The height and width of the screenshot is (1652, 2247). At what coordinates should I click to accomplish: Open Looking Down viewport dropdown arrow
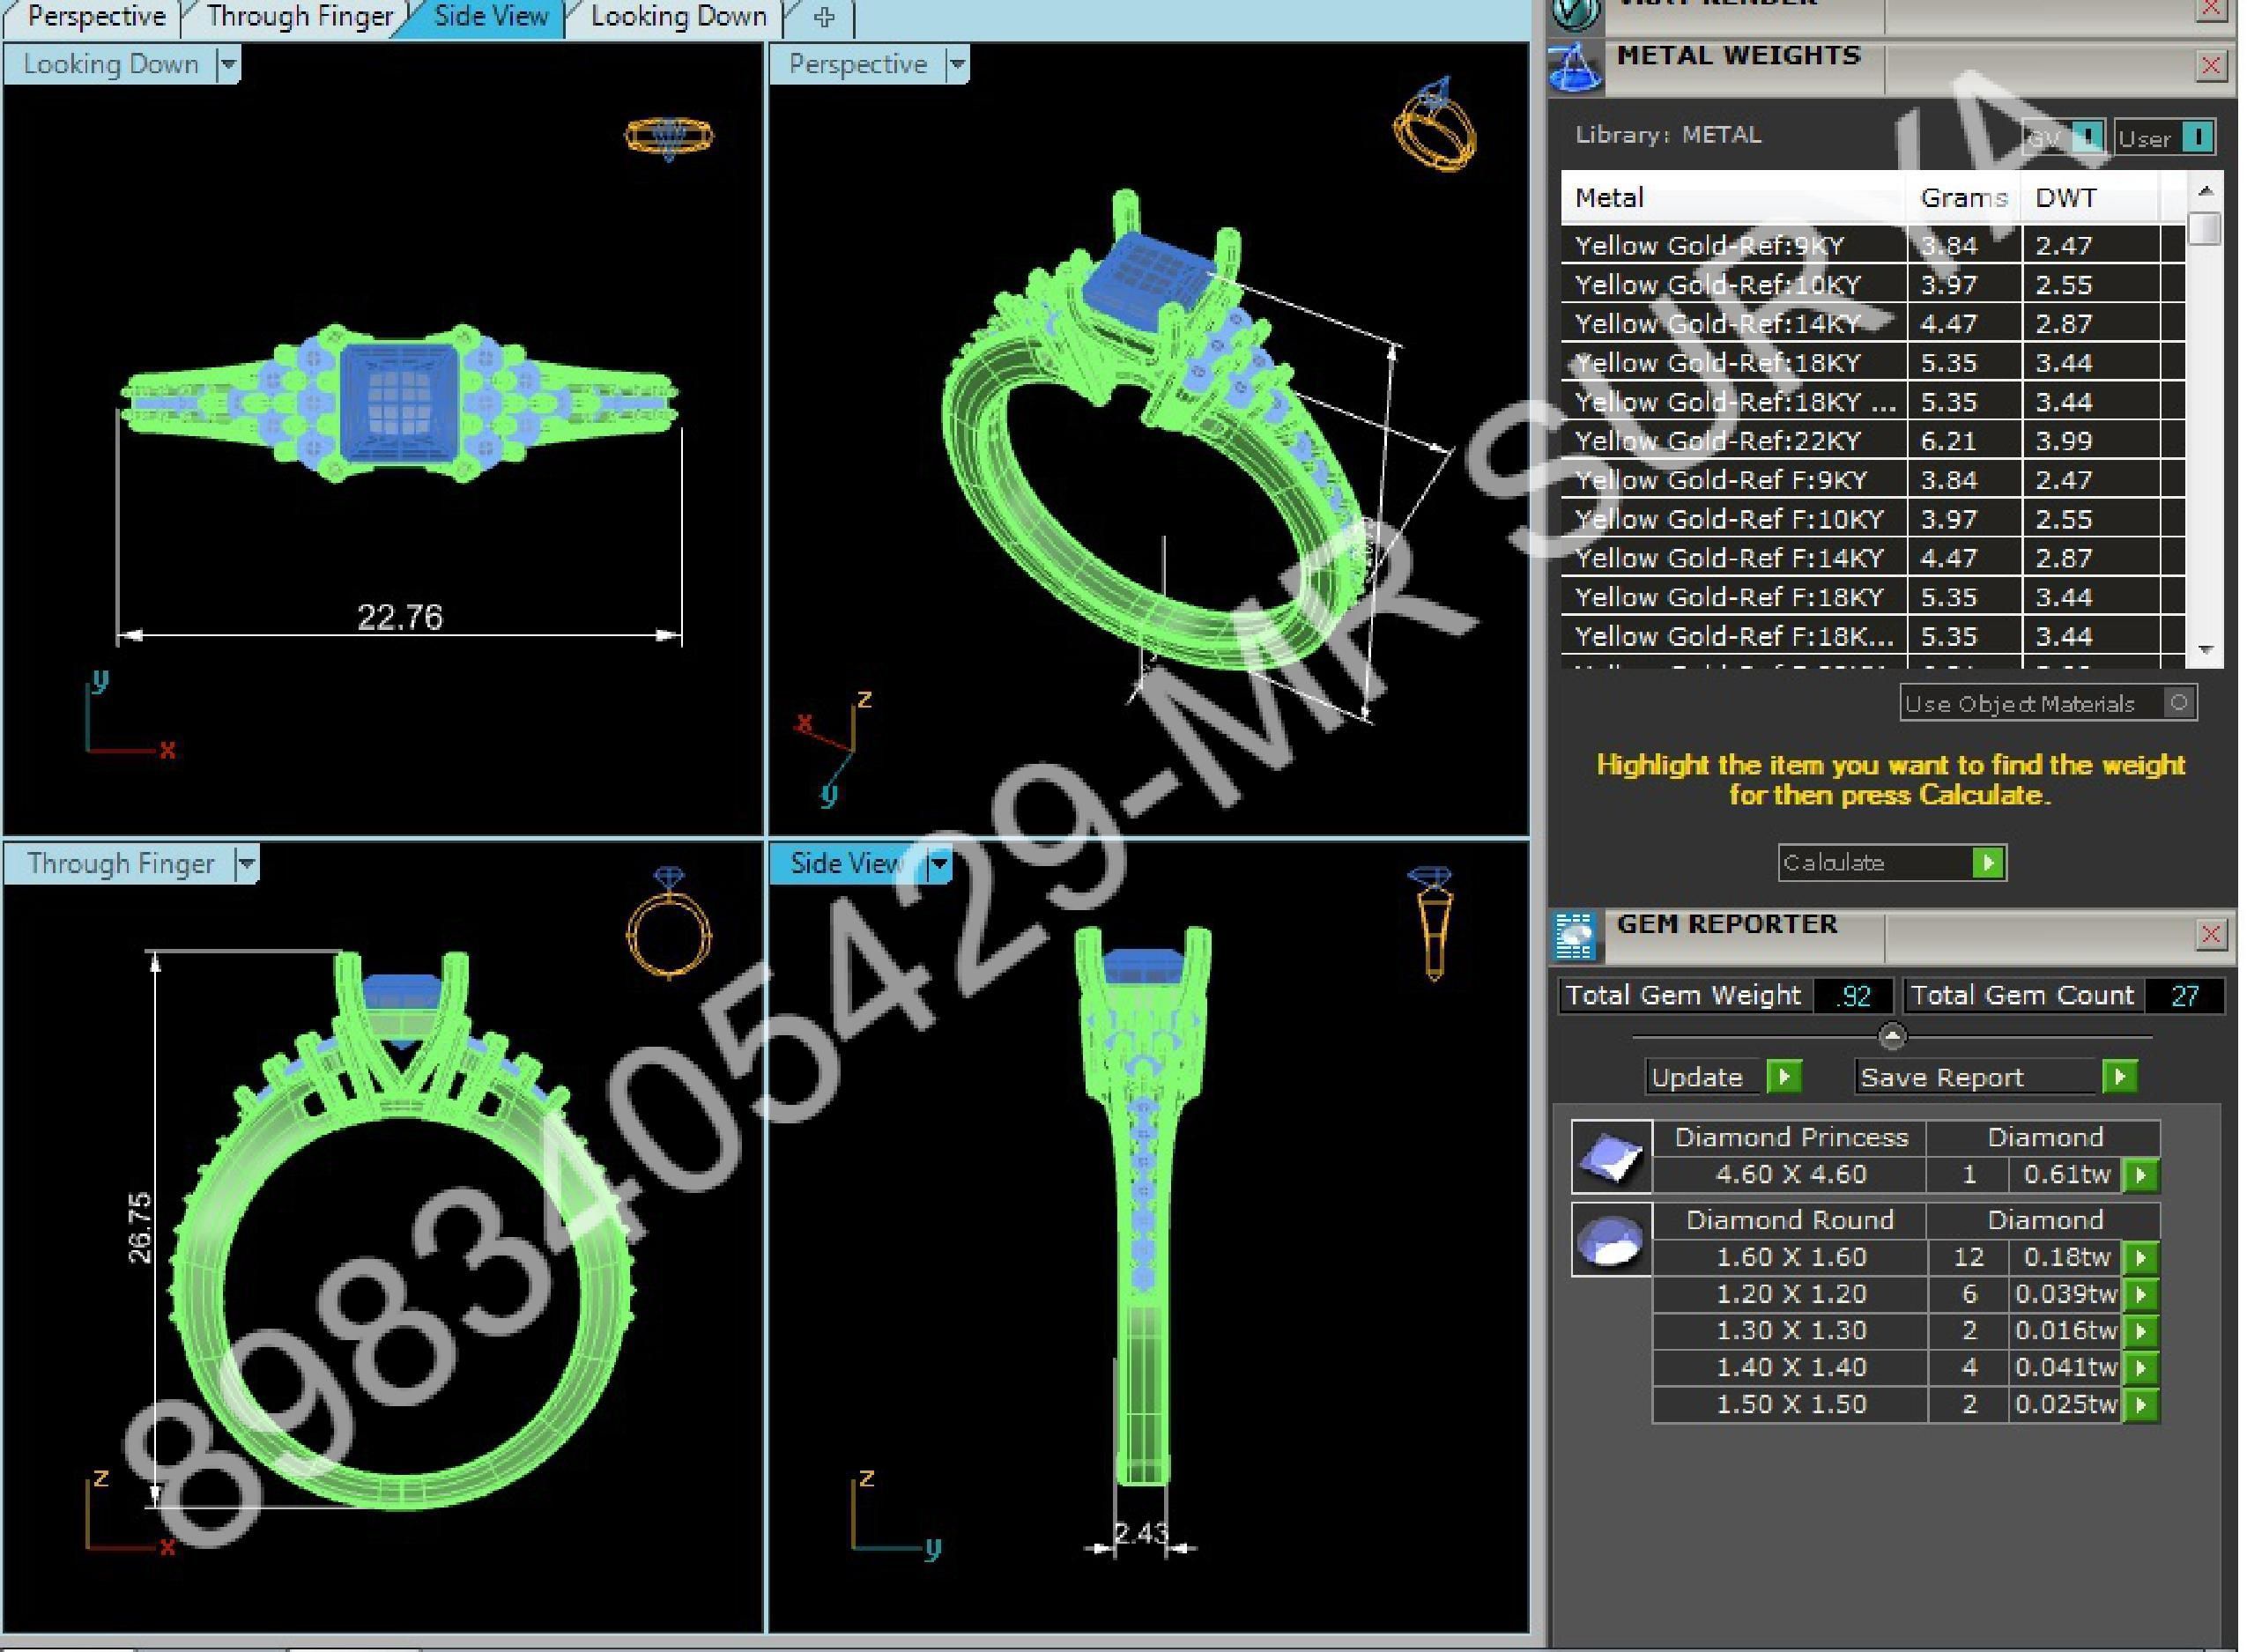click(x=228, y=65)
